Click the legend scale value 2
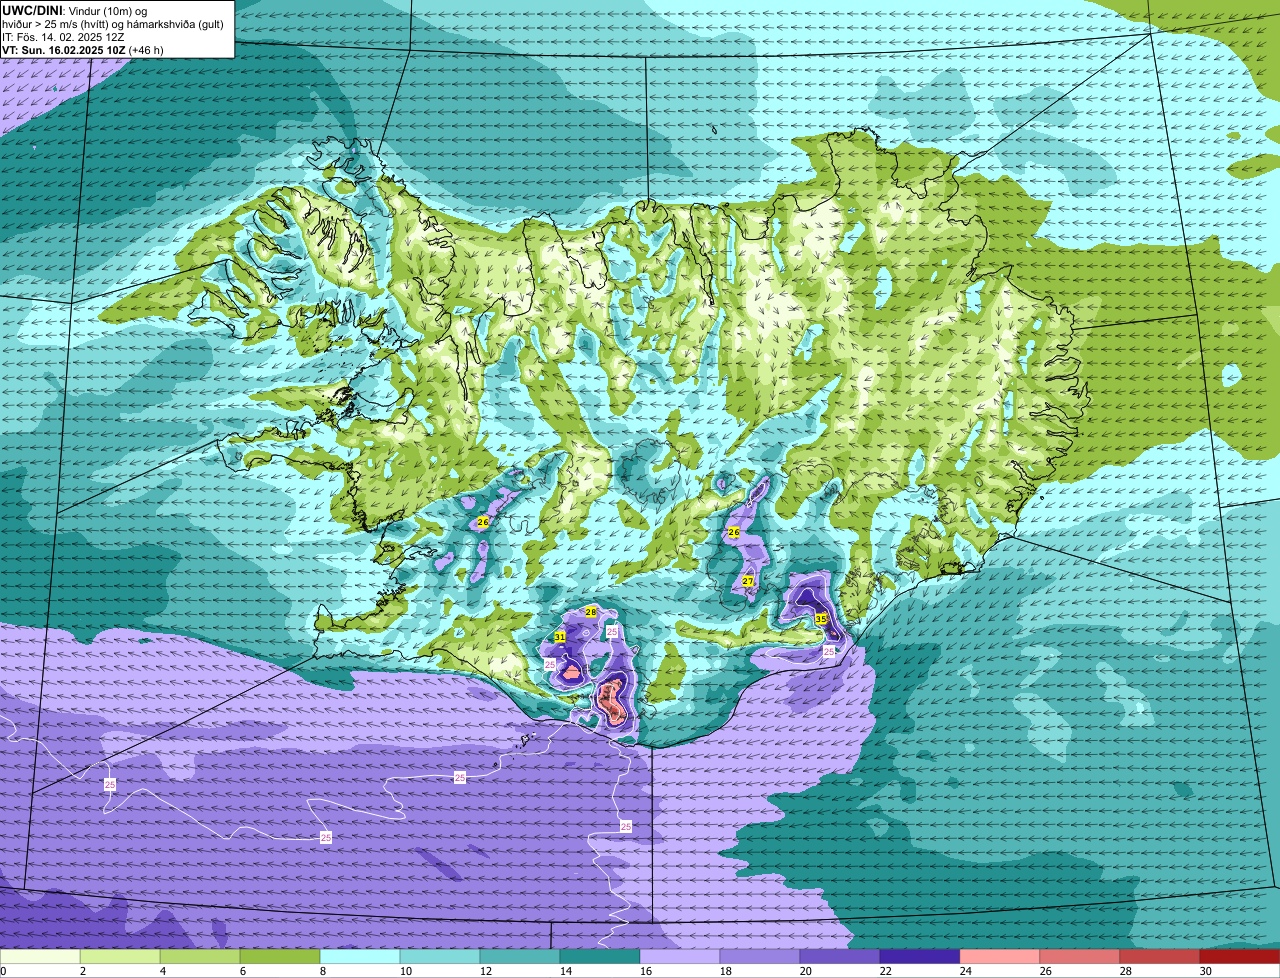 point(82,971)
